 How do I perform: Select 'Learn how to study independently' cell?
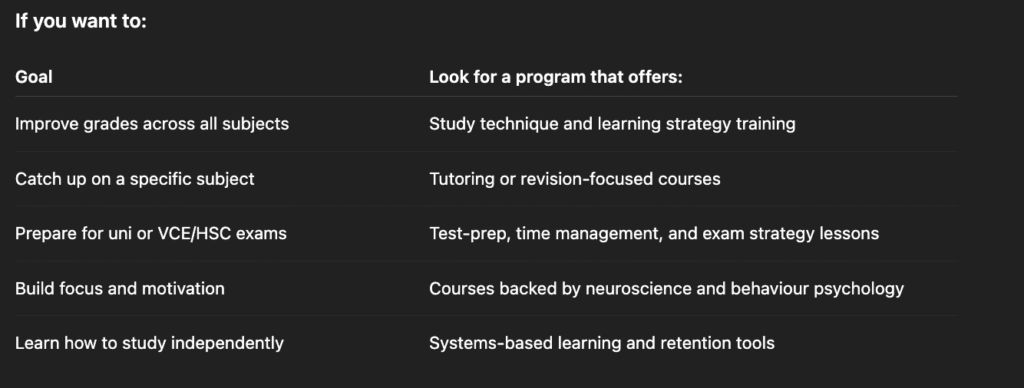[x=149, y=344]
